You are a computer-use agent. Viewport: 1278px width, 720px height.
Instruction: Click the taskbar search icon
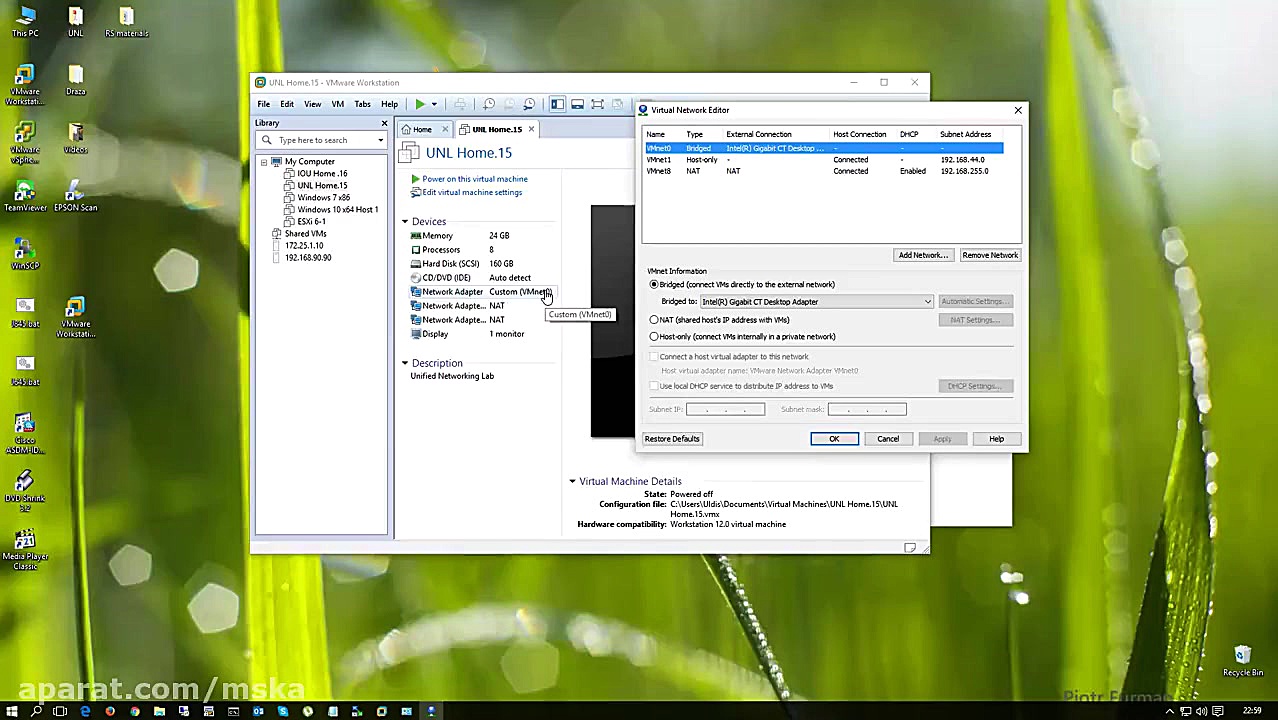point(36,711)
